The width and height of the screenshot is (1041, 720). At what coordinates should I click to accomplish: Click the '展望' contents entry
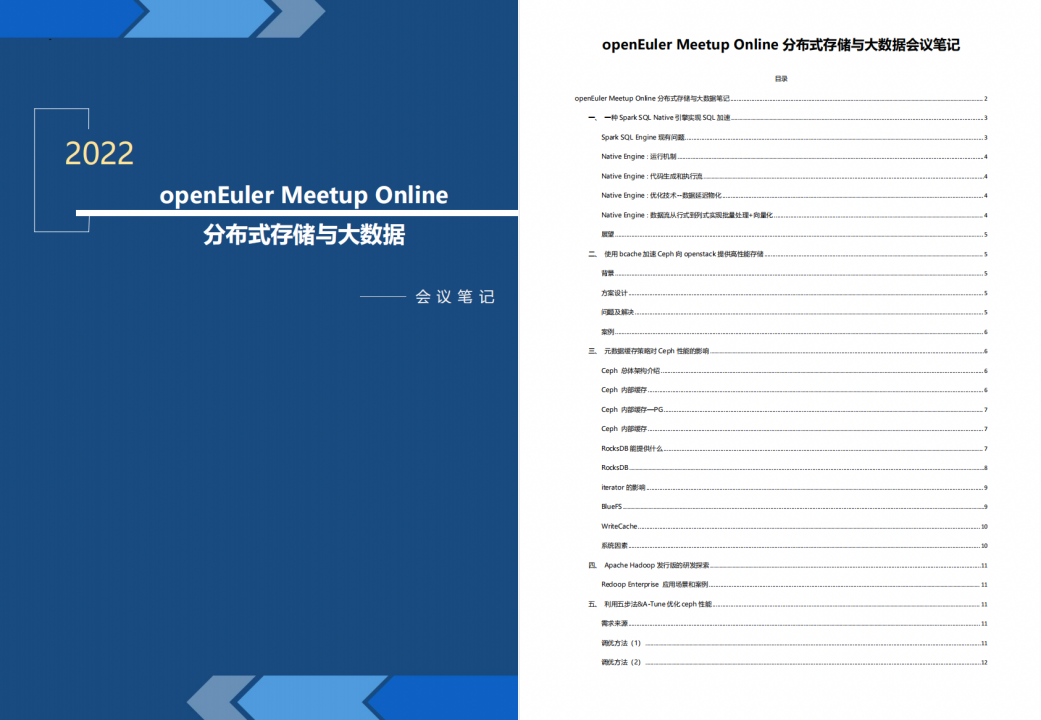point(607,235)
